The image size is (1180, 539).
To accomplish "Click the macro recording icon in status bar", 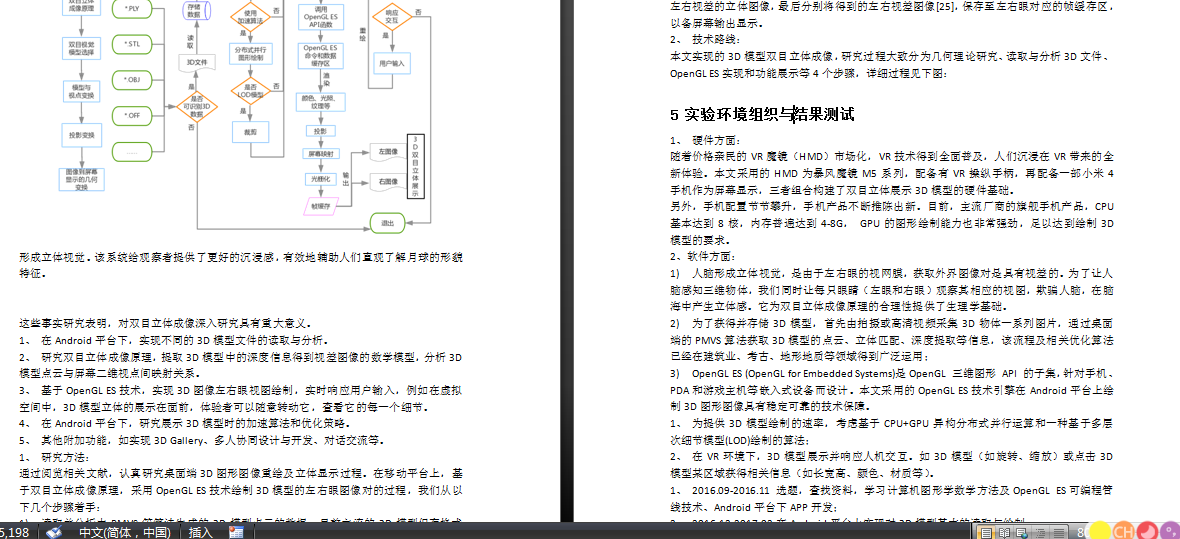I will [236, 533].
